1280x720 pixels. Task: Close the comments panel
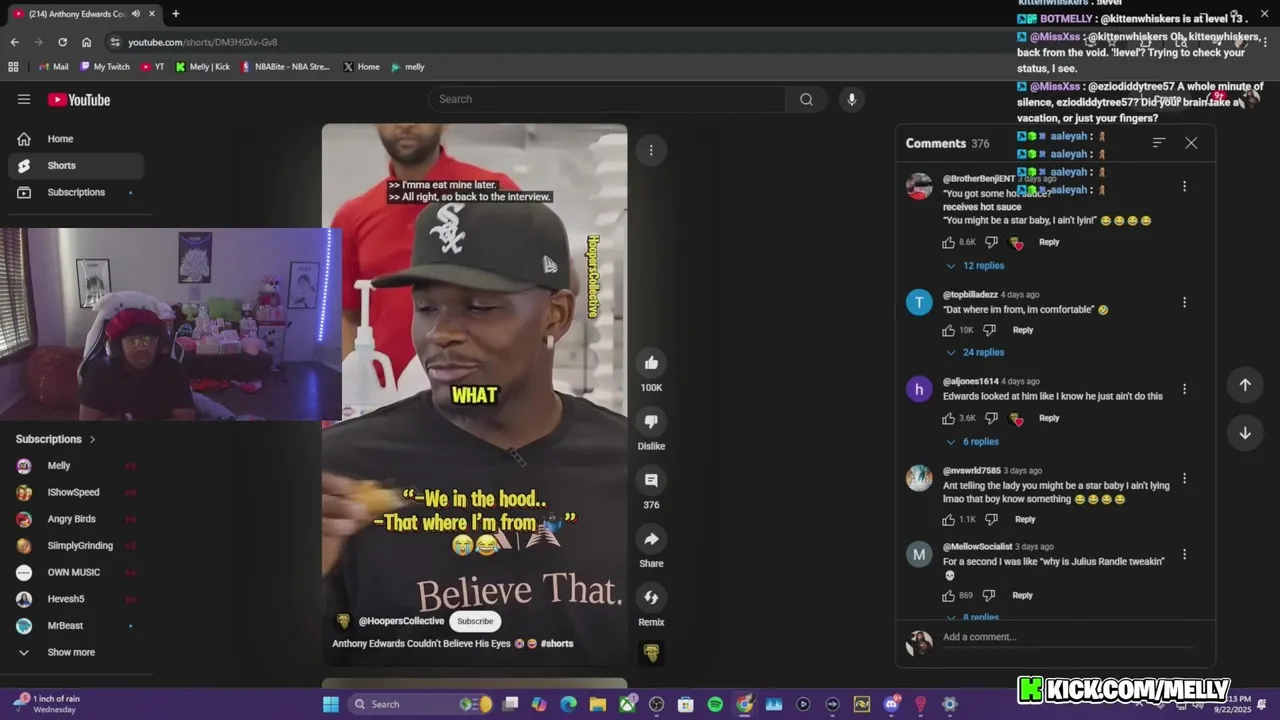(x=1191, y=143)
